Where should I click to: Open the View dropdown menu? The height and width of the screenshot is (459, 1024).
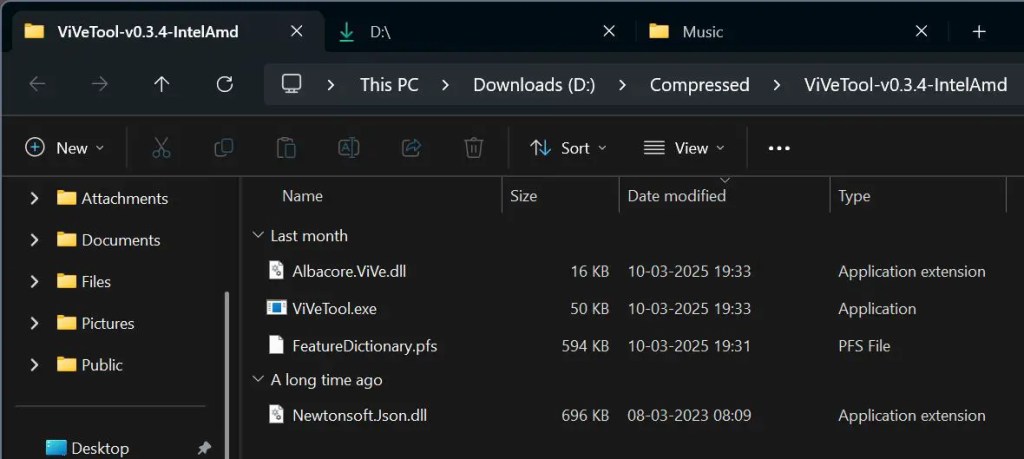point(684,148)
